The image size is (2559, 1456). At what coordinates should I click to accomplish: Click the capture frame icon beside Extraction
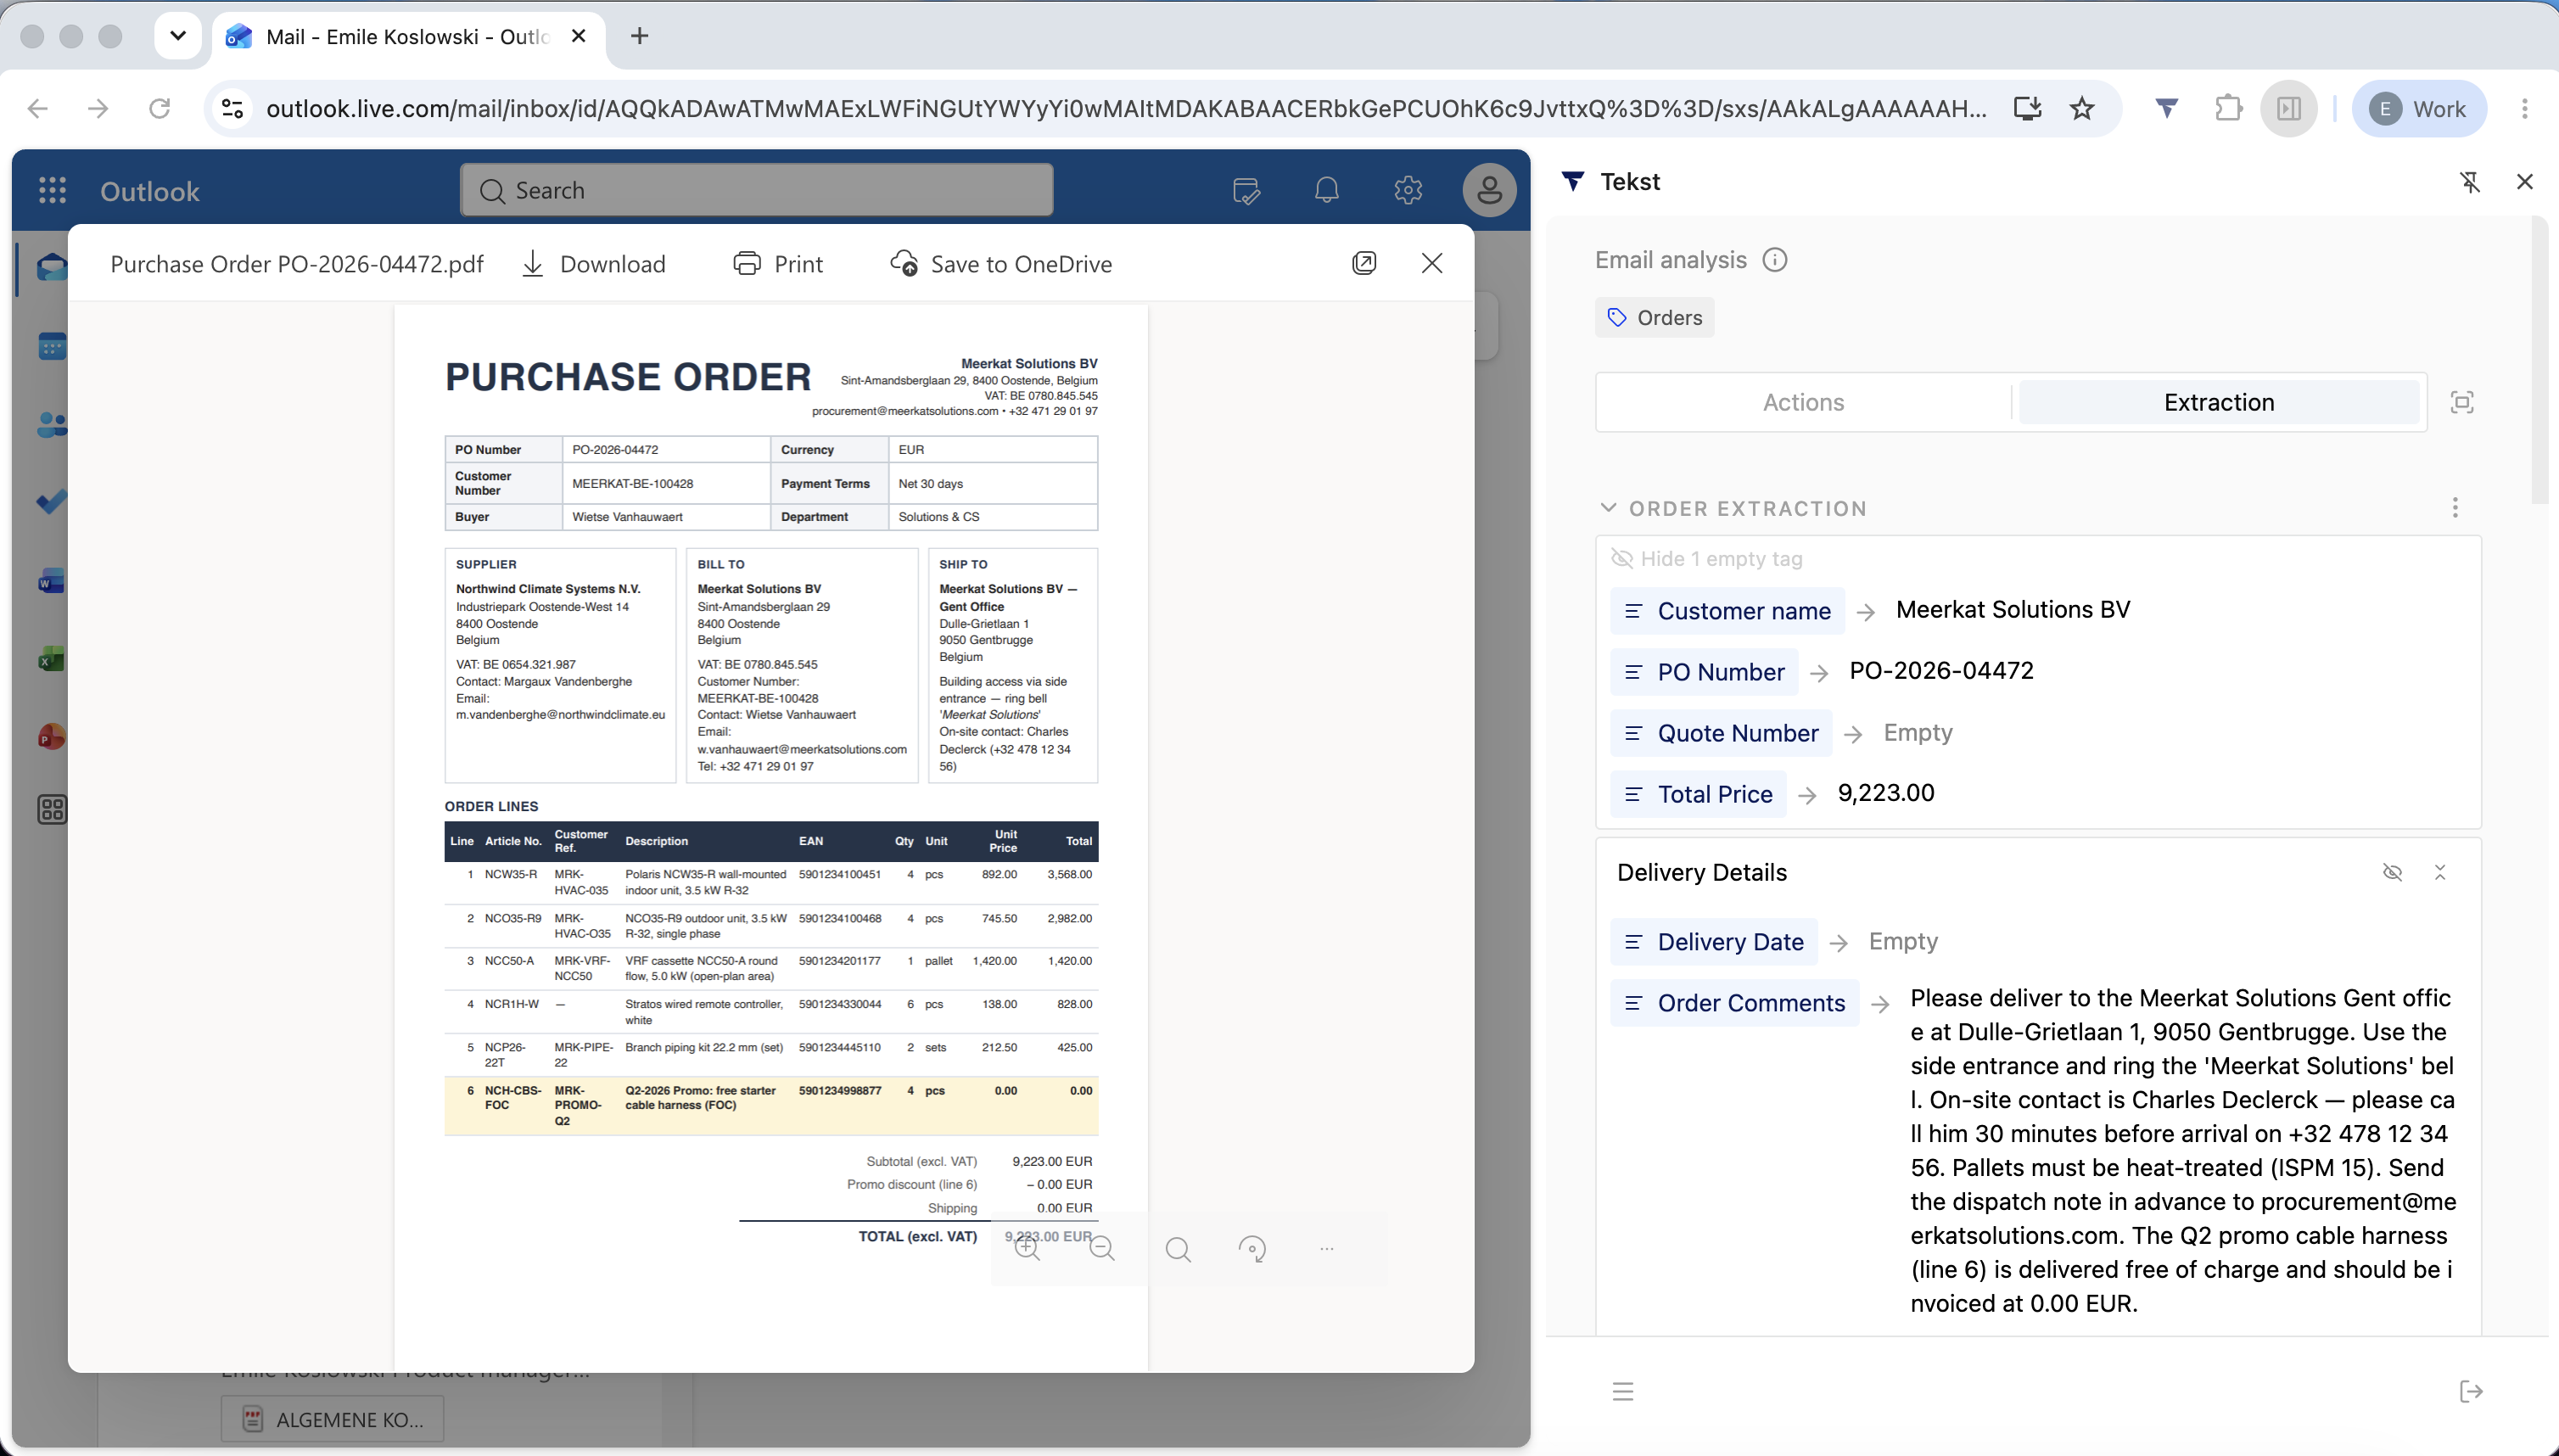tap(2462, 402)
